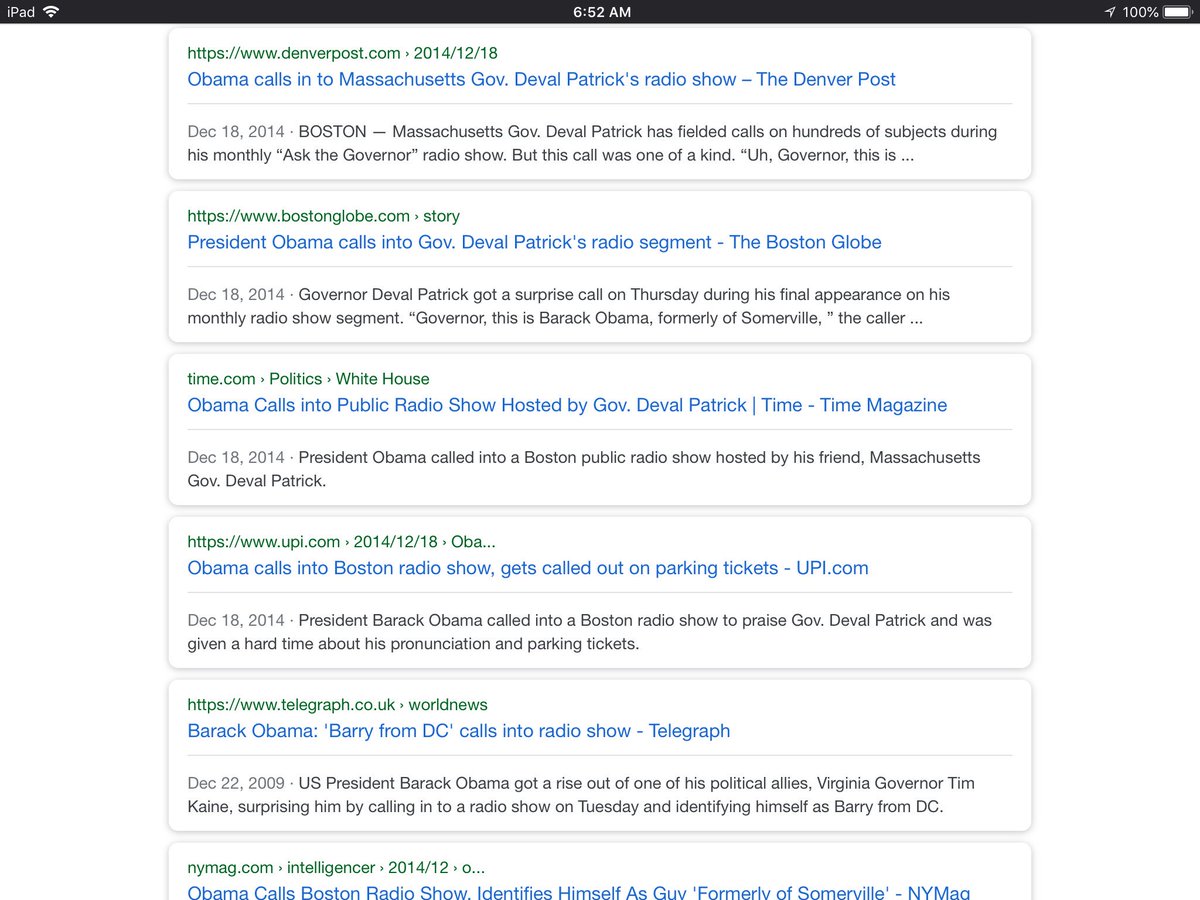Screen dimensions: 1200x900
Task: Tap the 6:52 AM clock
Action: click(601, 12)
